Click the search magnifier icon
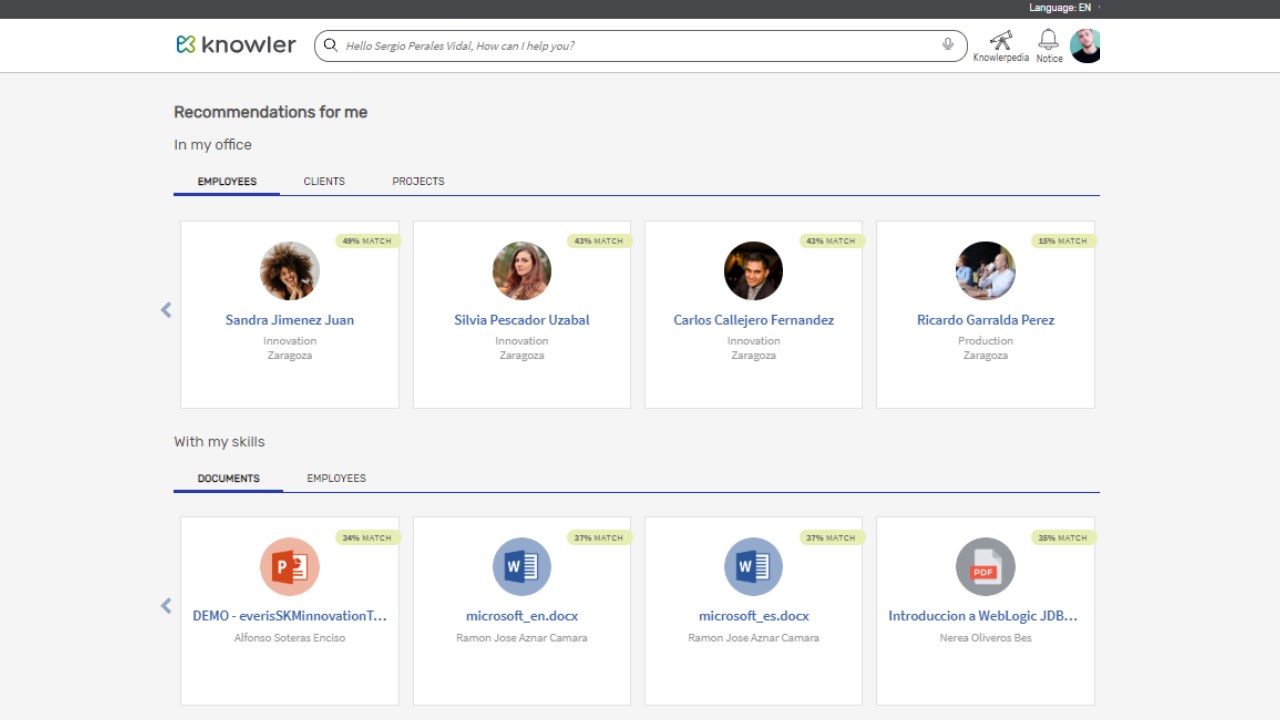 330,45
